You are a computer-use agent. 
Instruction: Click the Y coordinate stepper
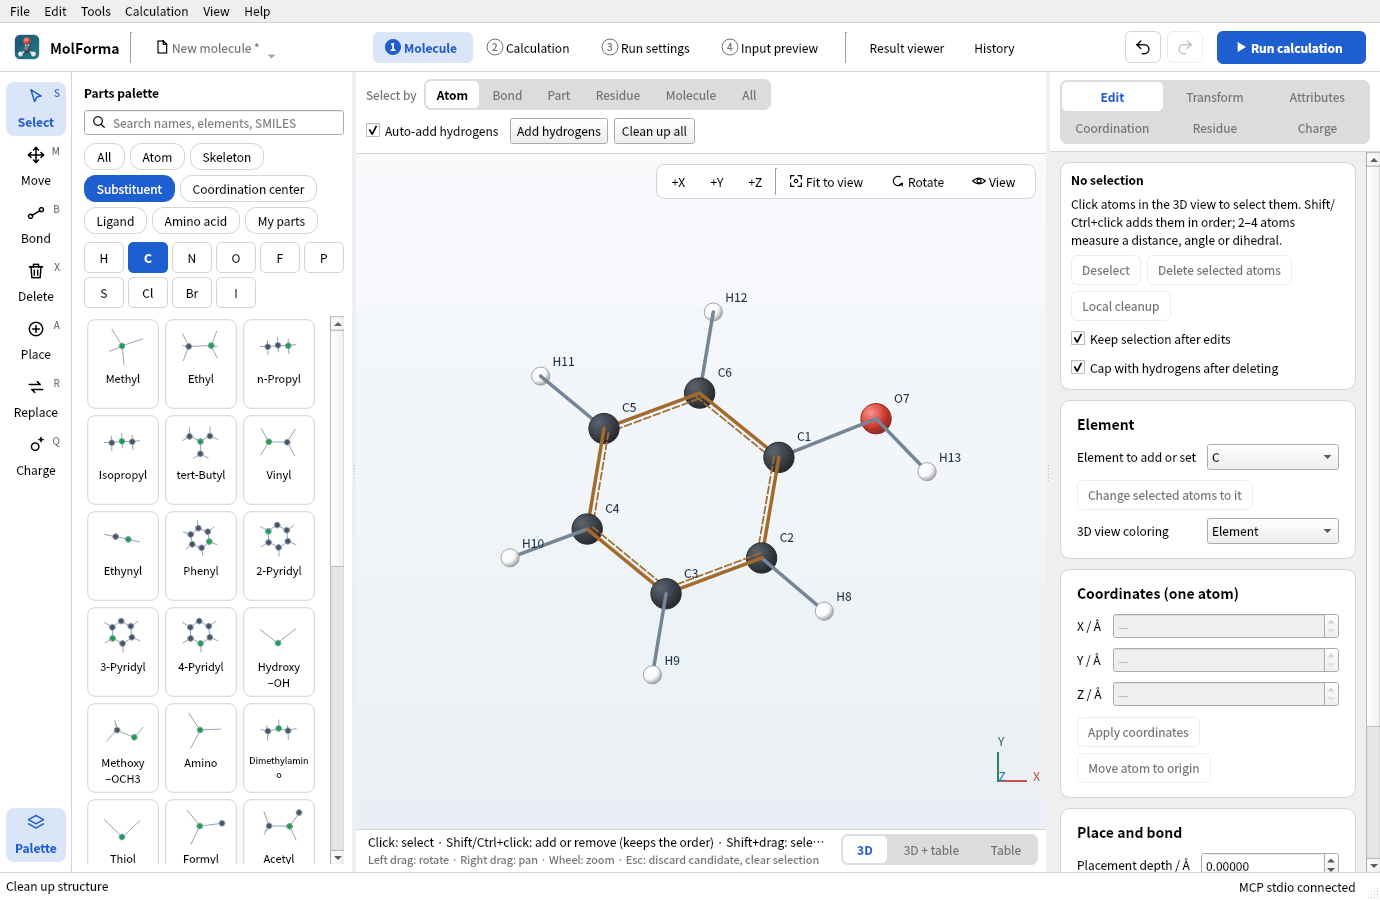[1331, 660]
